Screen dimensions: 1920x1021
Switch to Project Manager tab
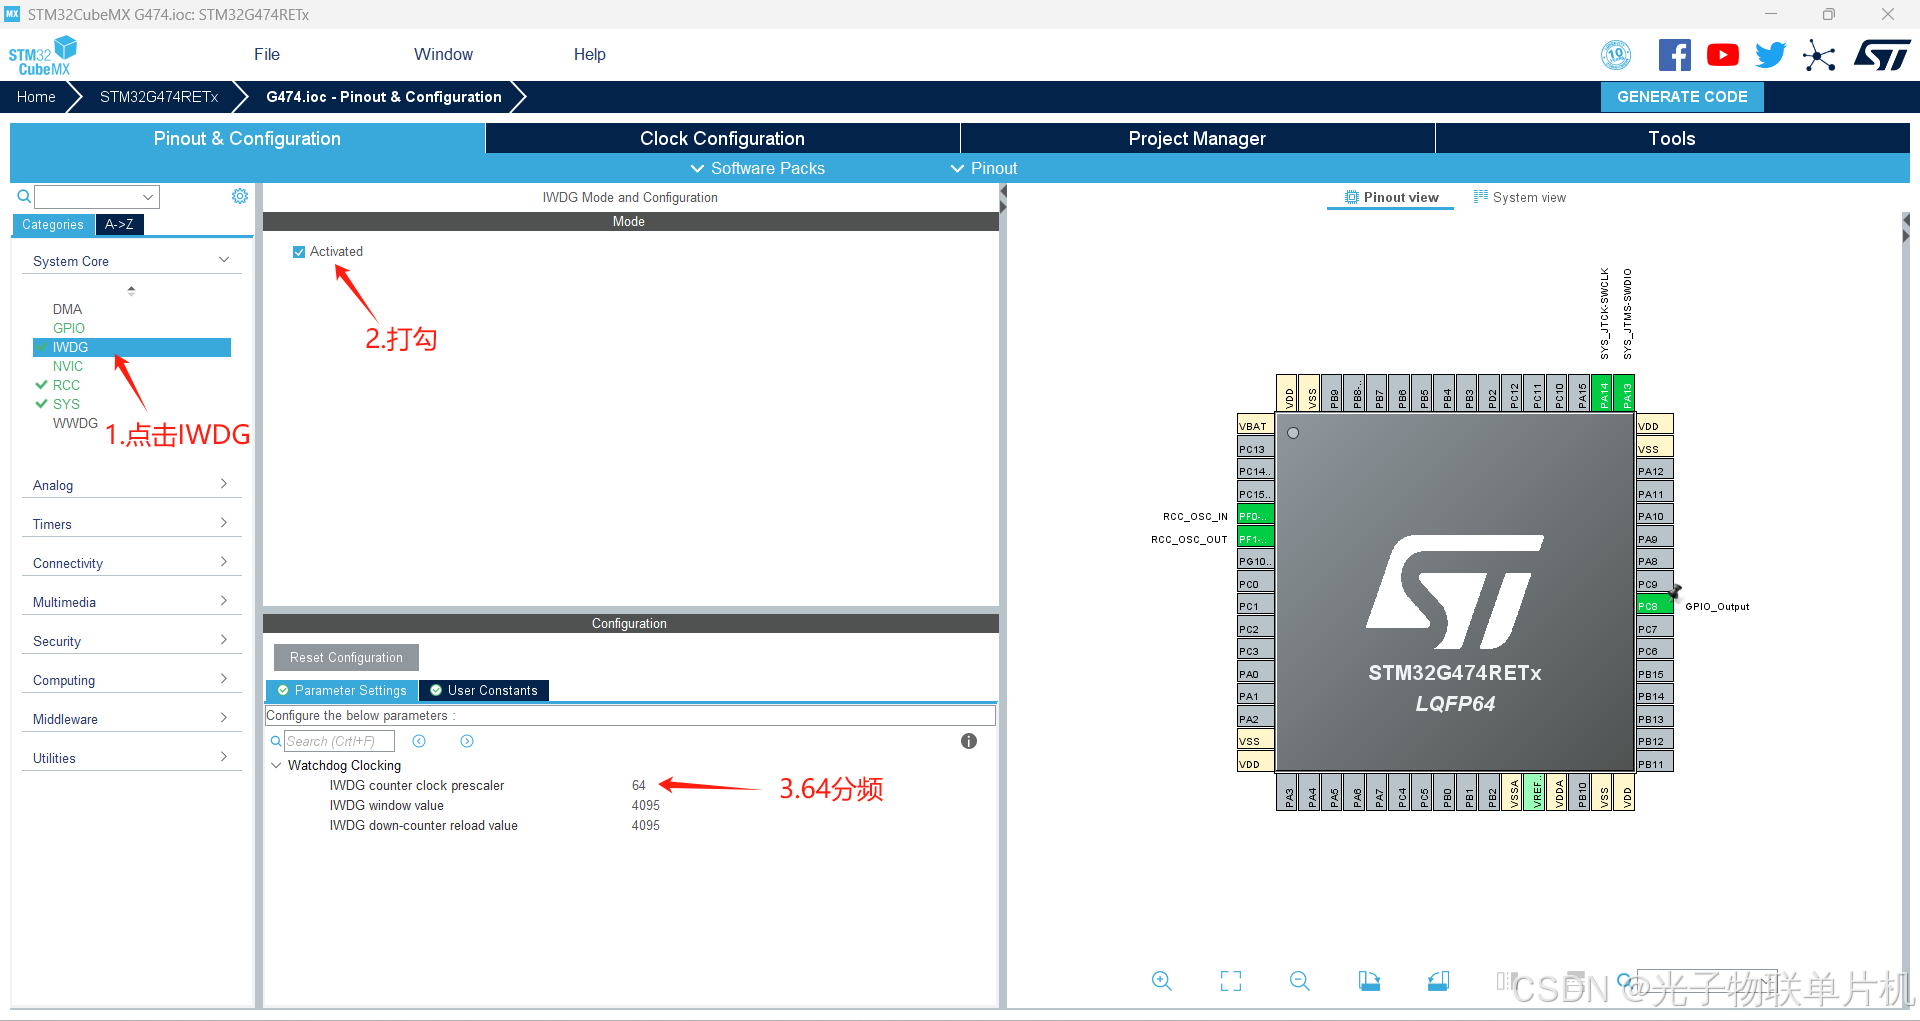pos(1197,138)
